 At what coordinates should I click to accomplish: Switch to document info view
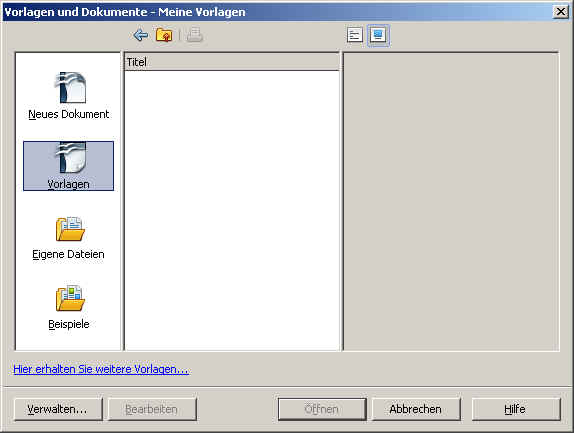[x=355, y=35]
